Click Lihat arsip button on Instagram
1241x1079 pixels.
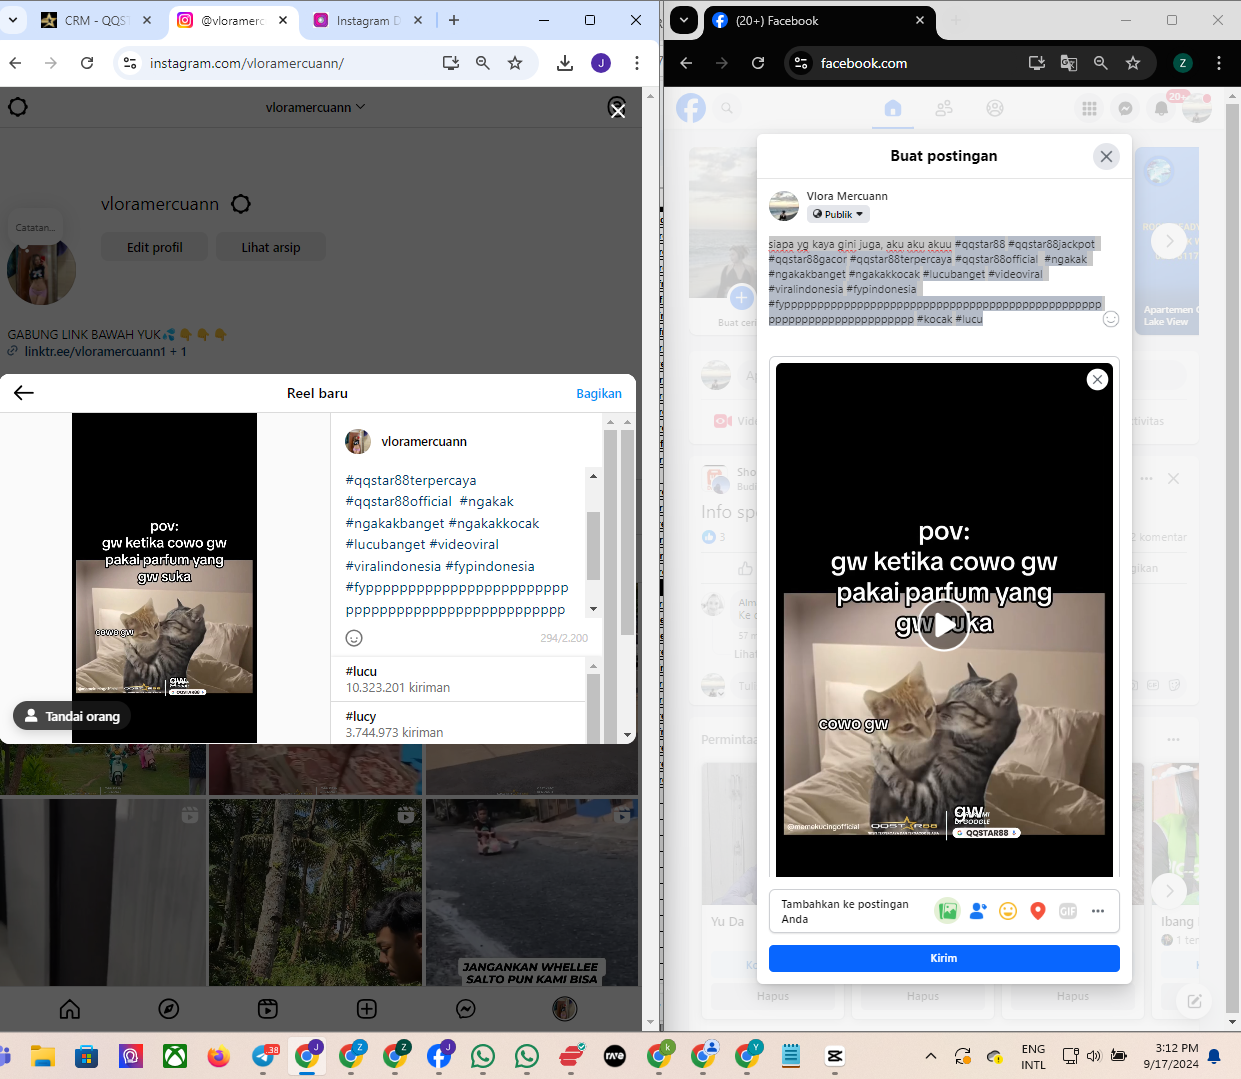click(271, 247)
